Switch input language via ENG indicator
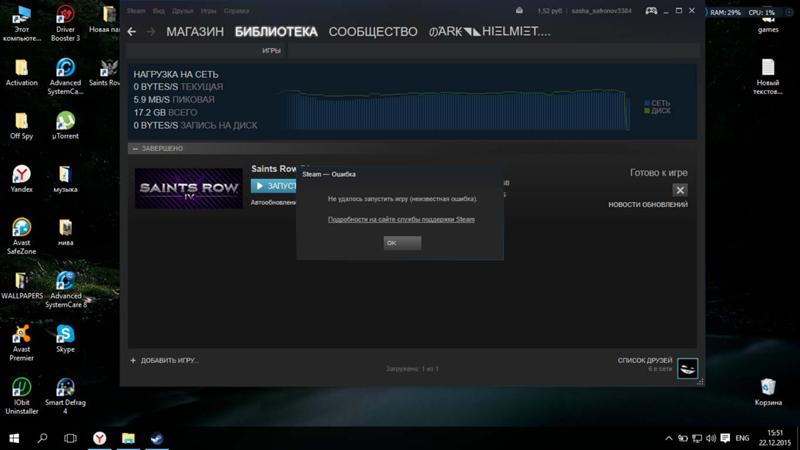This screenshot has width=800, height=450. 742,438
